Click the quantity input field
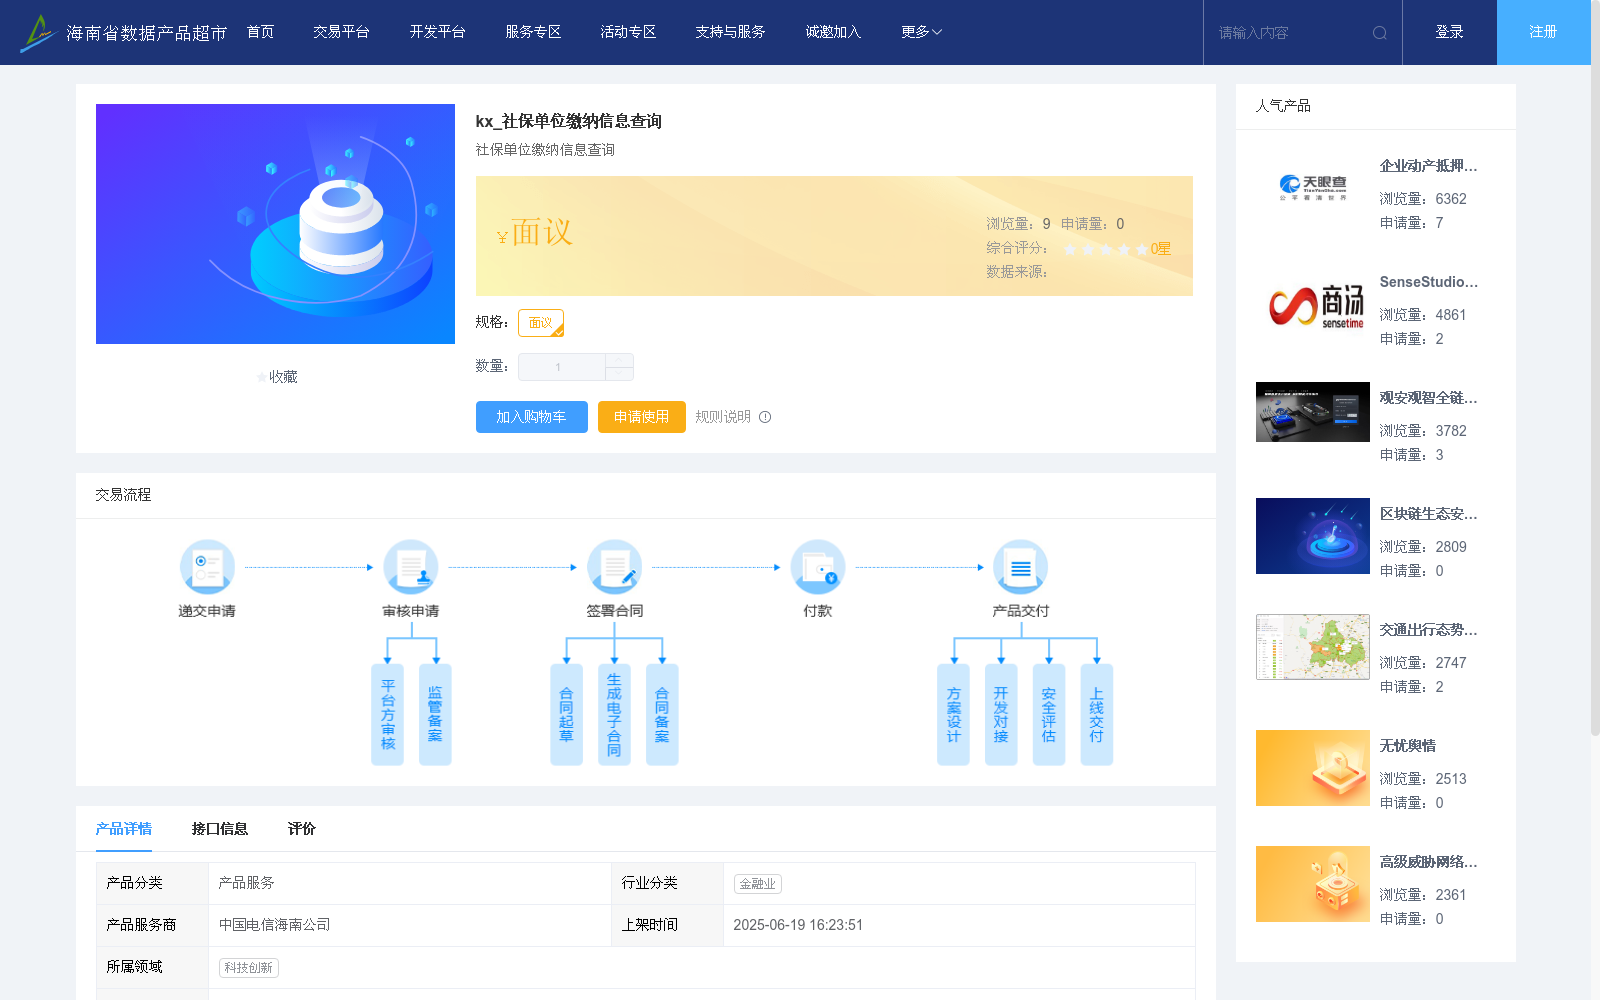This screenshot has width=1600, height=1000. point(562,367)
